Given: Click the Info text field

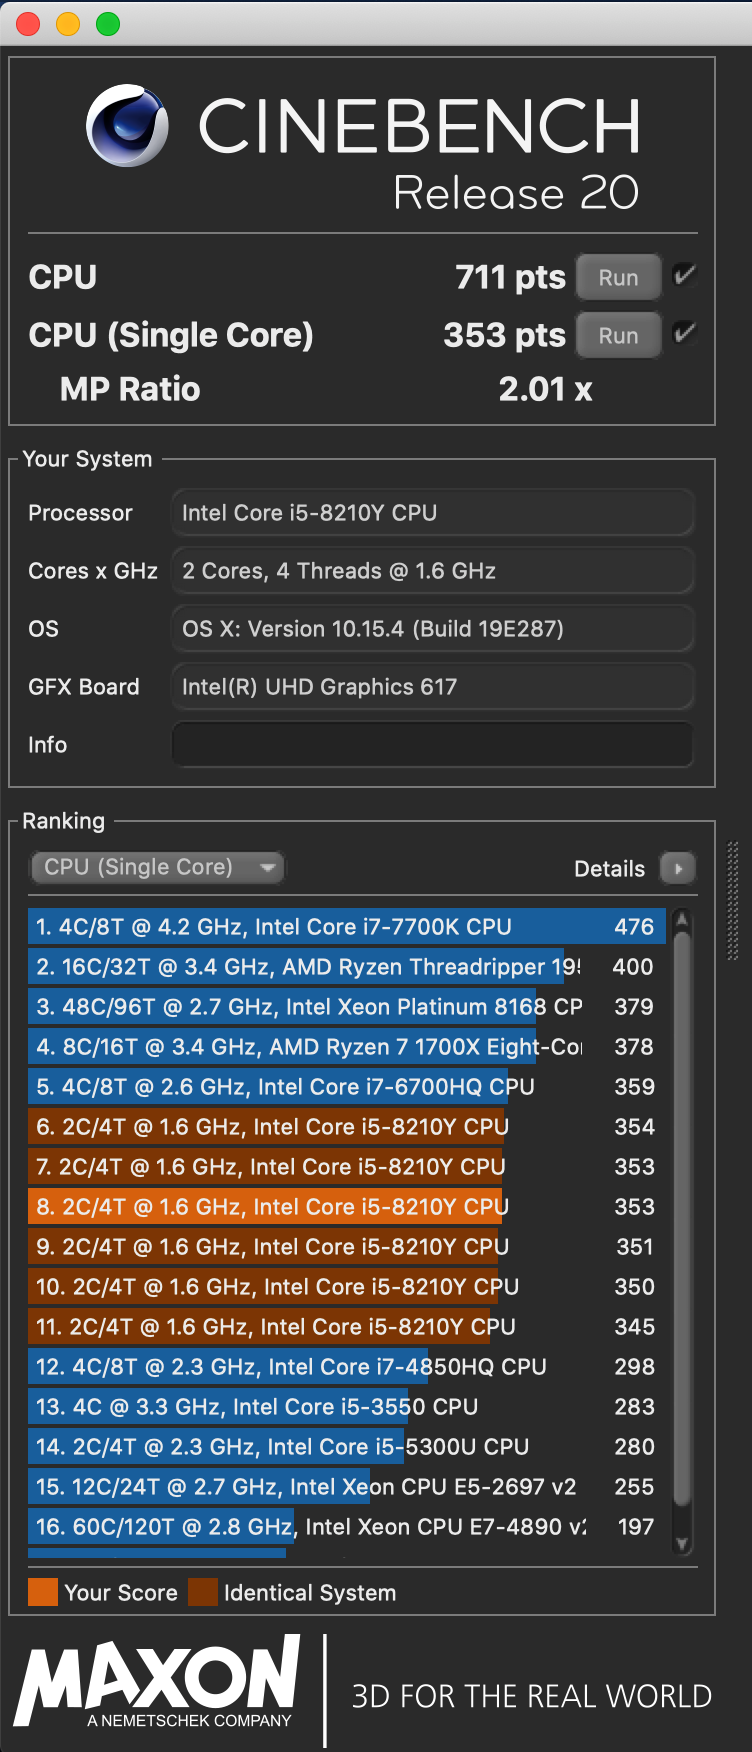Looking at the screenshot, I should point(432,745).
